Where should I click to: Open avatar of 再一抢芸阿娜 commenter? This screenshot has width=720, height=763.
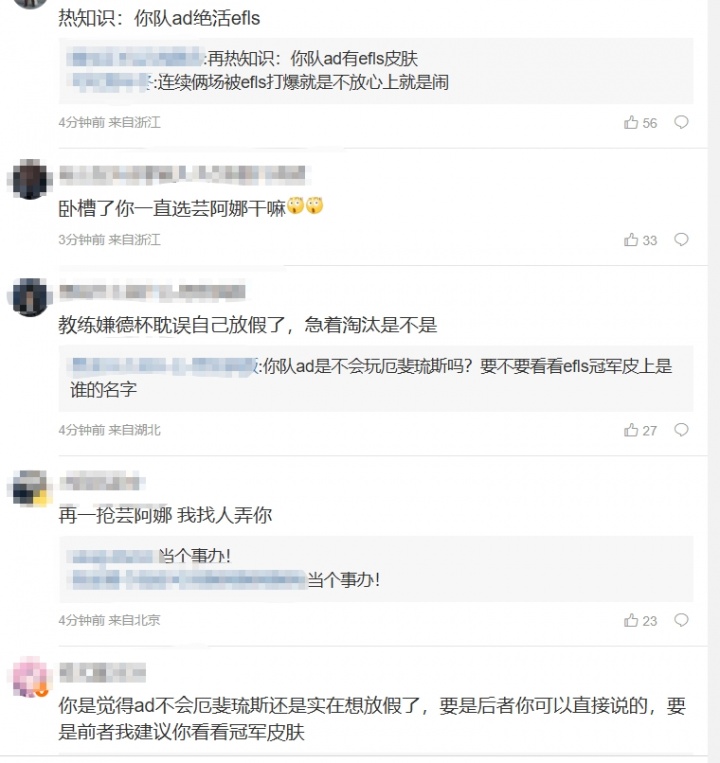(x=31, y=488)
